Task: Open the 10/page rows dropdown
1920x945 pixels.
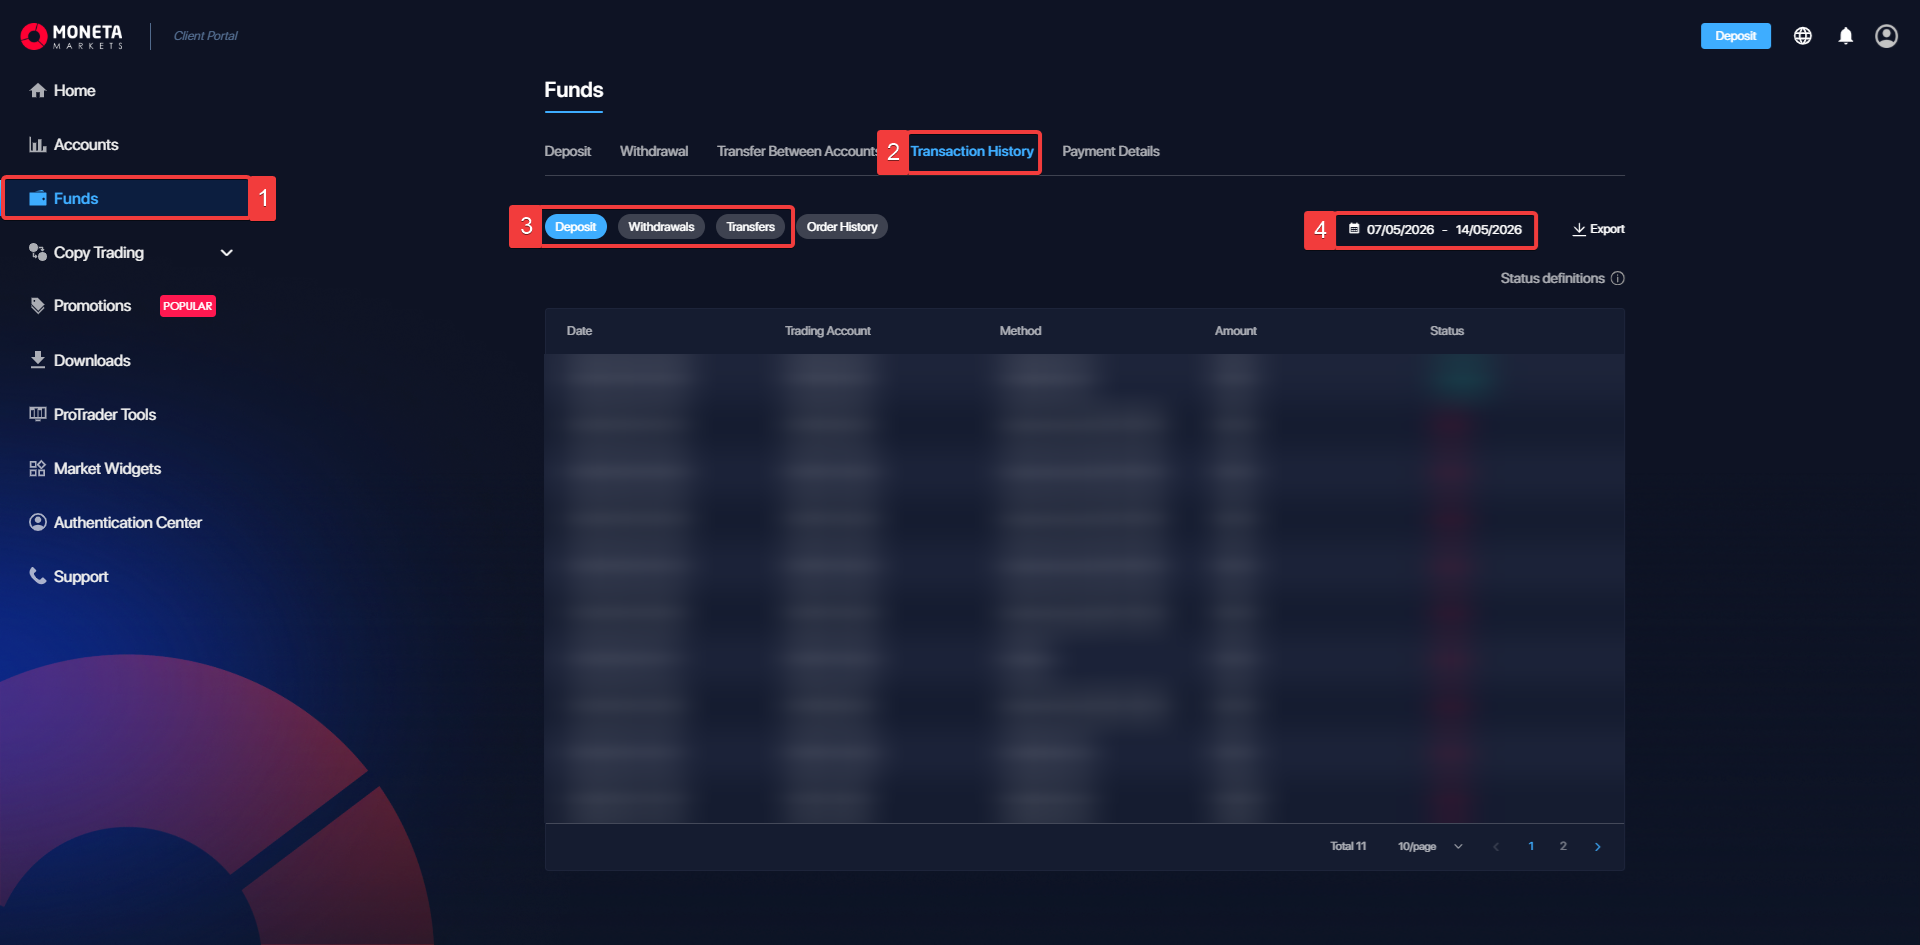Action: (1430, 846)
